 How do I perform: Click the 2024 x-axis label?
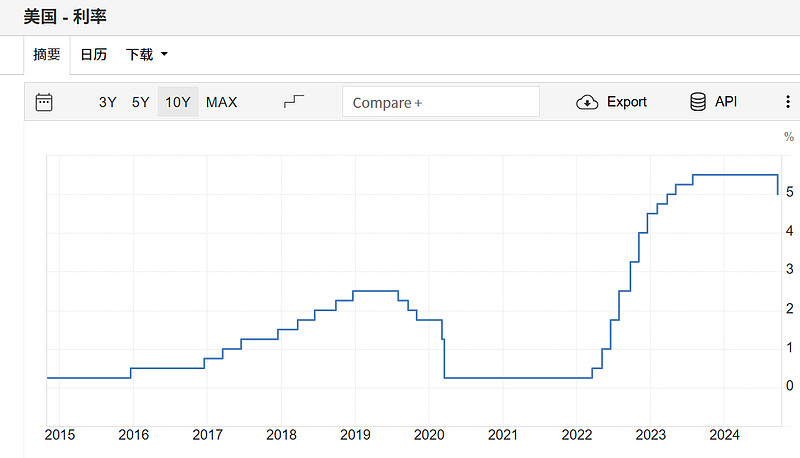(724, 435)
